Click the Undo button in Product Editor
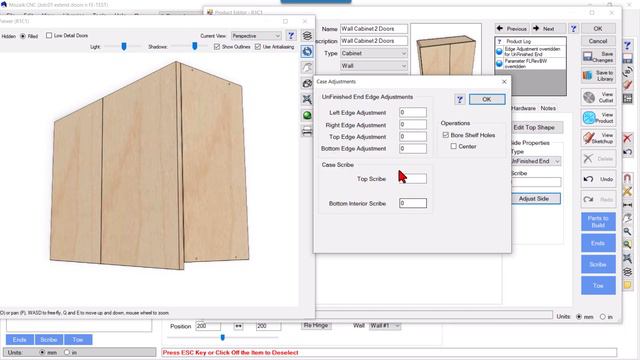The image size is (640, 360). (x=598, y=179)
